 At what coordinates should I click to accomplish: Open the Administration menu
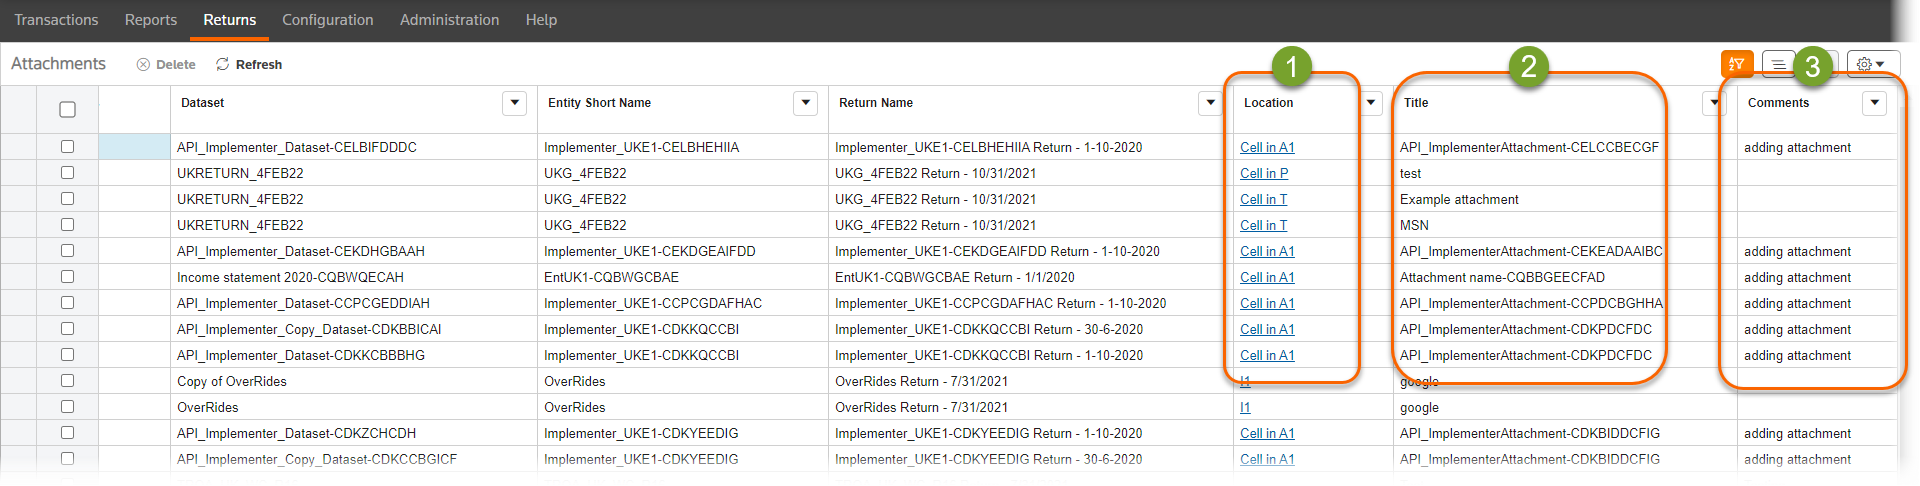(449, 20)
